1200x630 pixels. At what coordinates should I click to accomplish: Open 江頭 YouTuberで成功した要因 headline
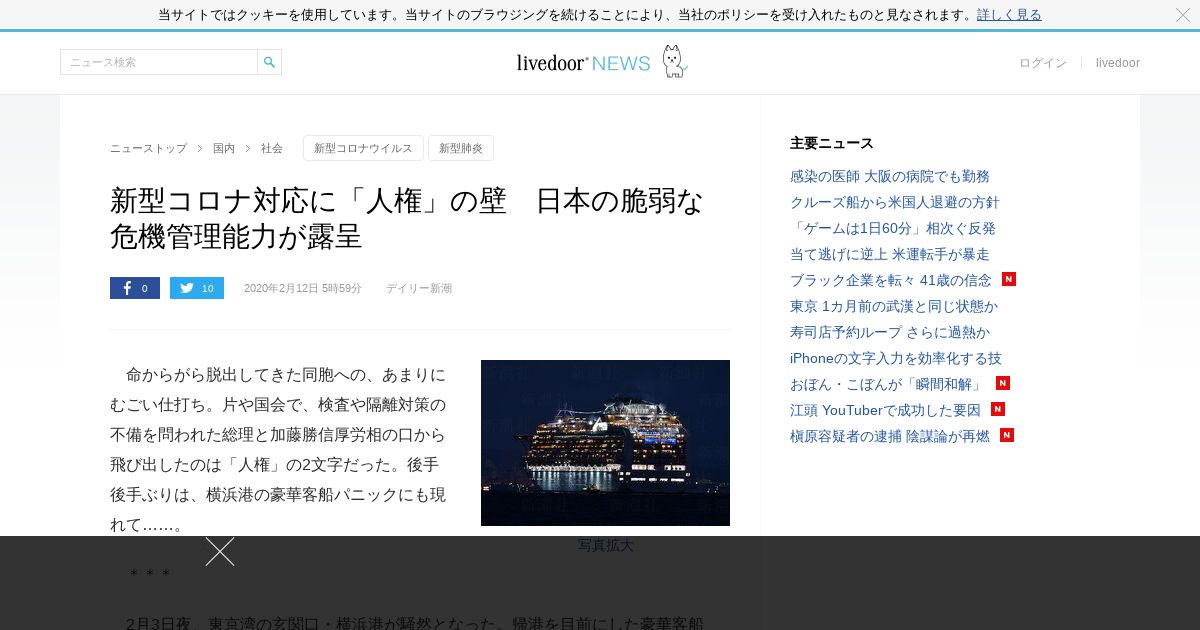pos(885,410)
